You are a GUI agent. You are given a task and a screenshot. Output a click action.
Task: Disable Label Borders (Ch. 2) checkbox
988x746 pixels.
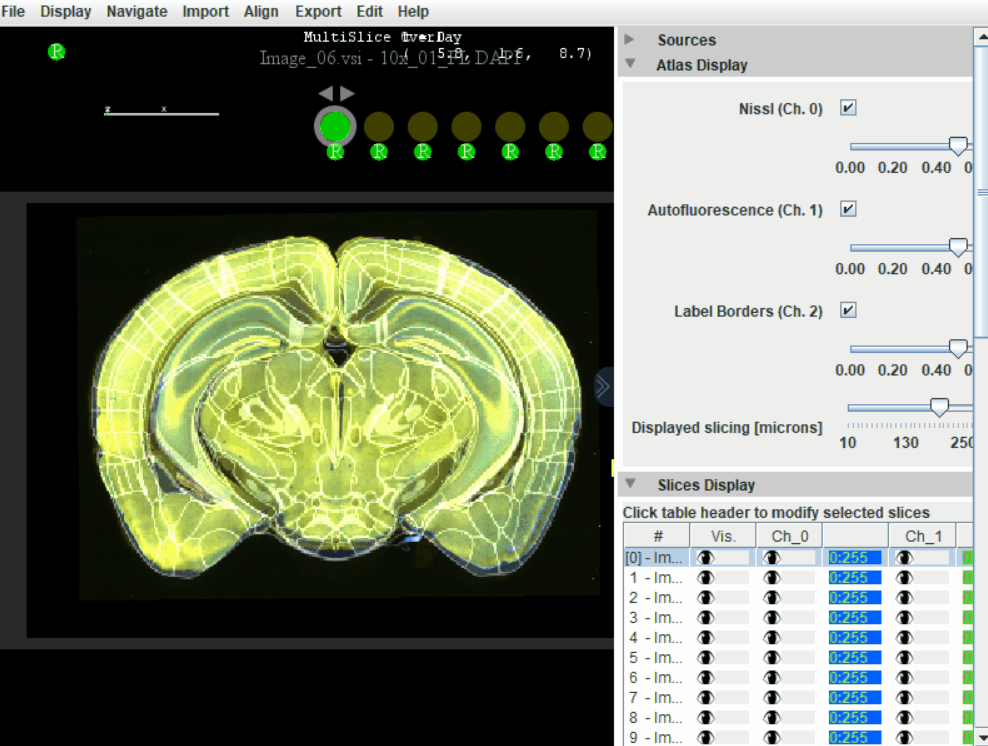click(x=848, y=311)
